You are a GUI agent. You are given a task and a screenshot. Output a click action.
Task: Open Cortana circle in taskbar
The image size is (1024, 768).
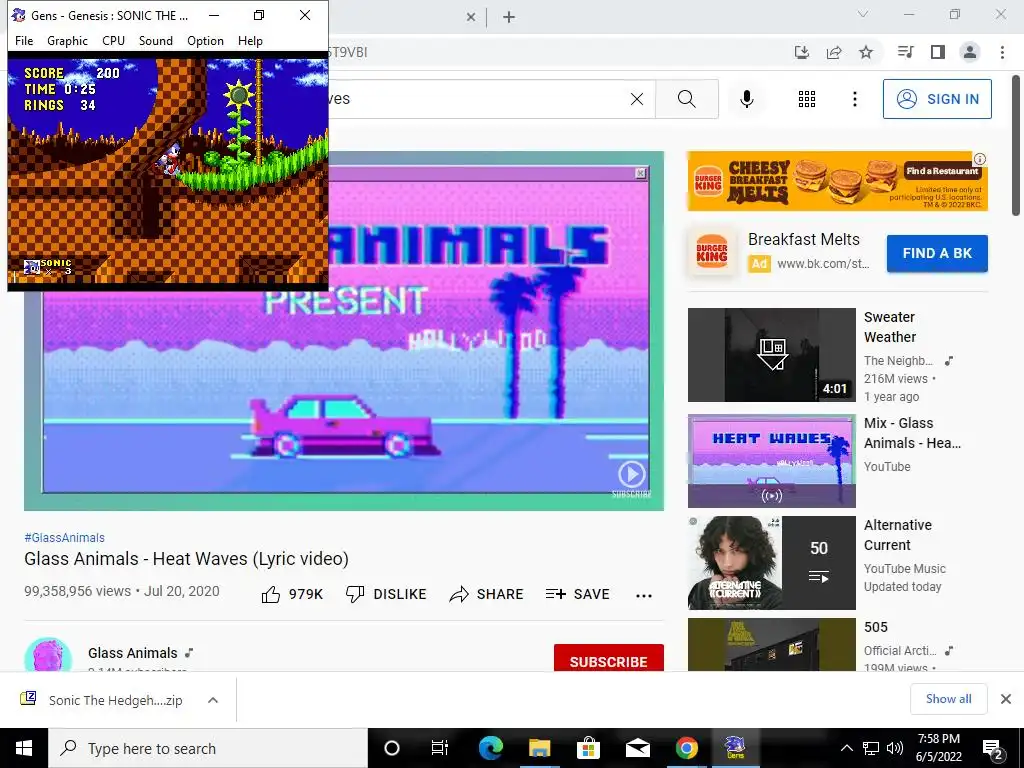point(392,748)
